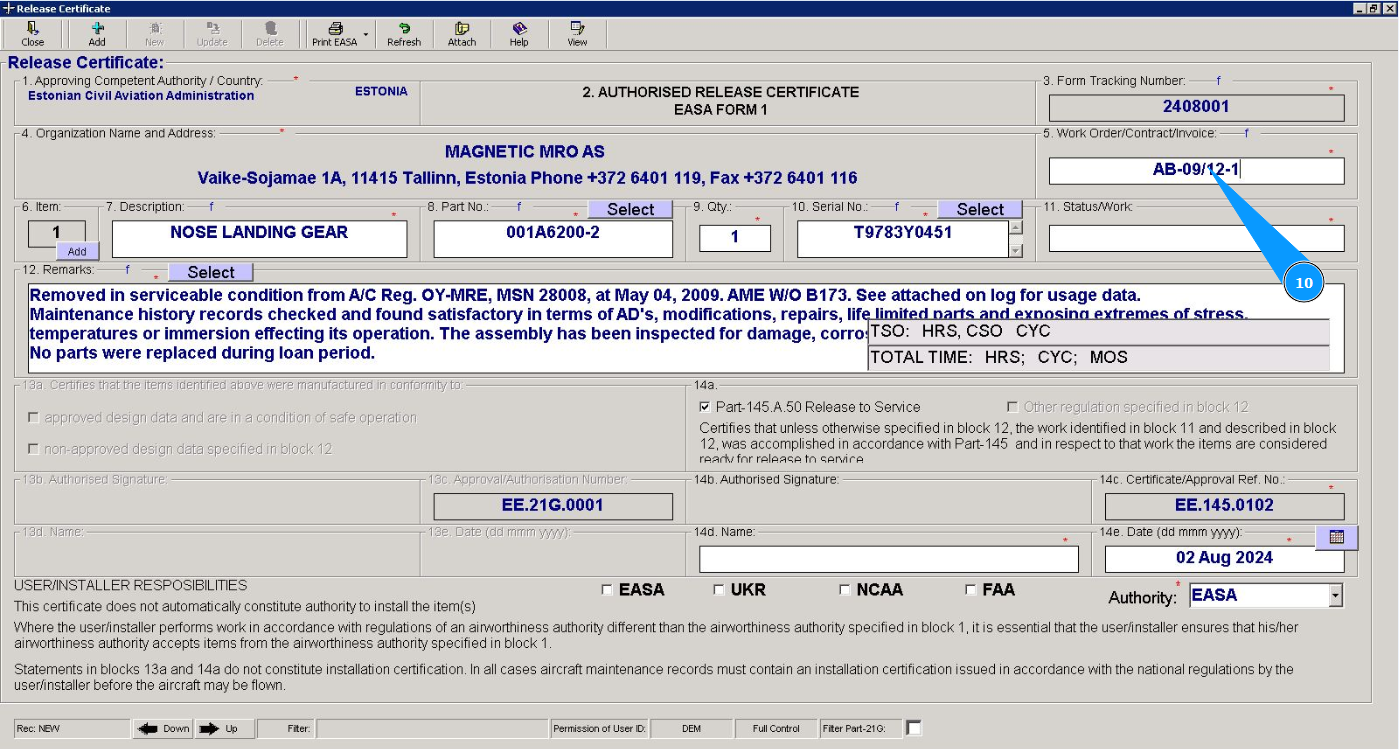Screen dimensions: 1399x749
Task: Click the Add record toolbar icon
Action: [97, 33]
